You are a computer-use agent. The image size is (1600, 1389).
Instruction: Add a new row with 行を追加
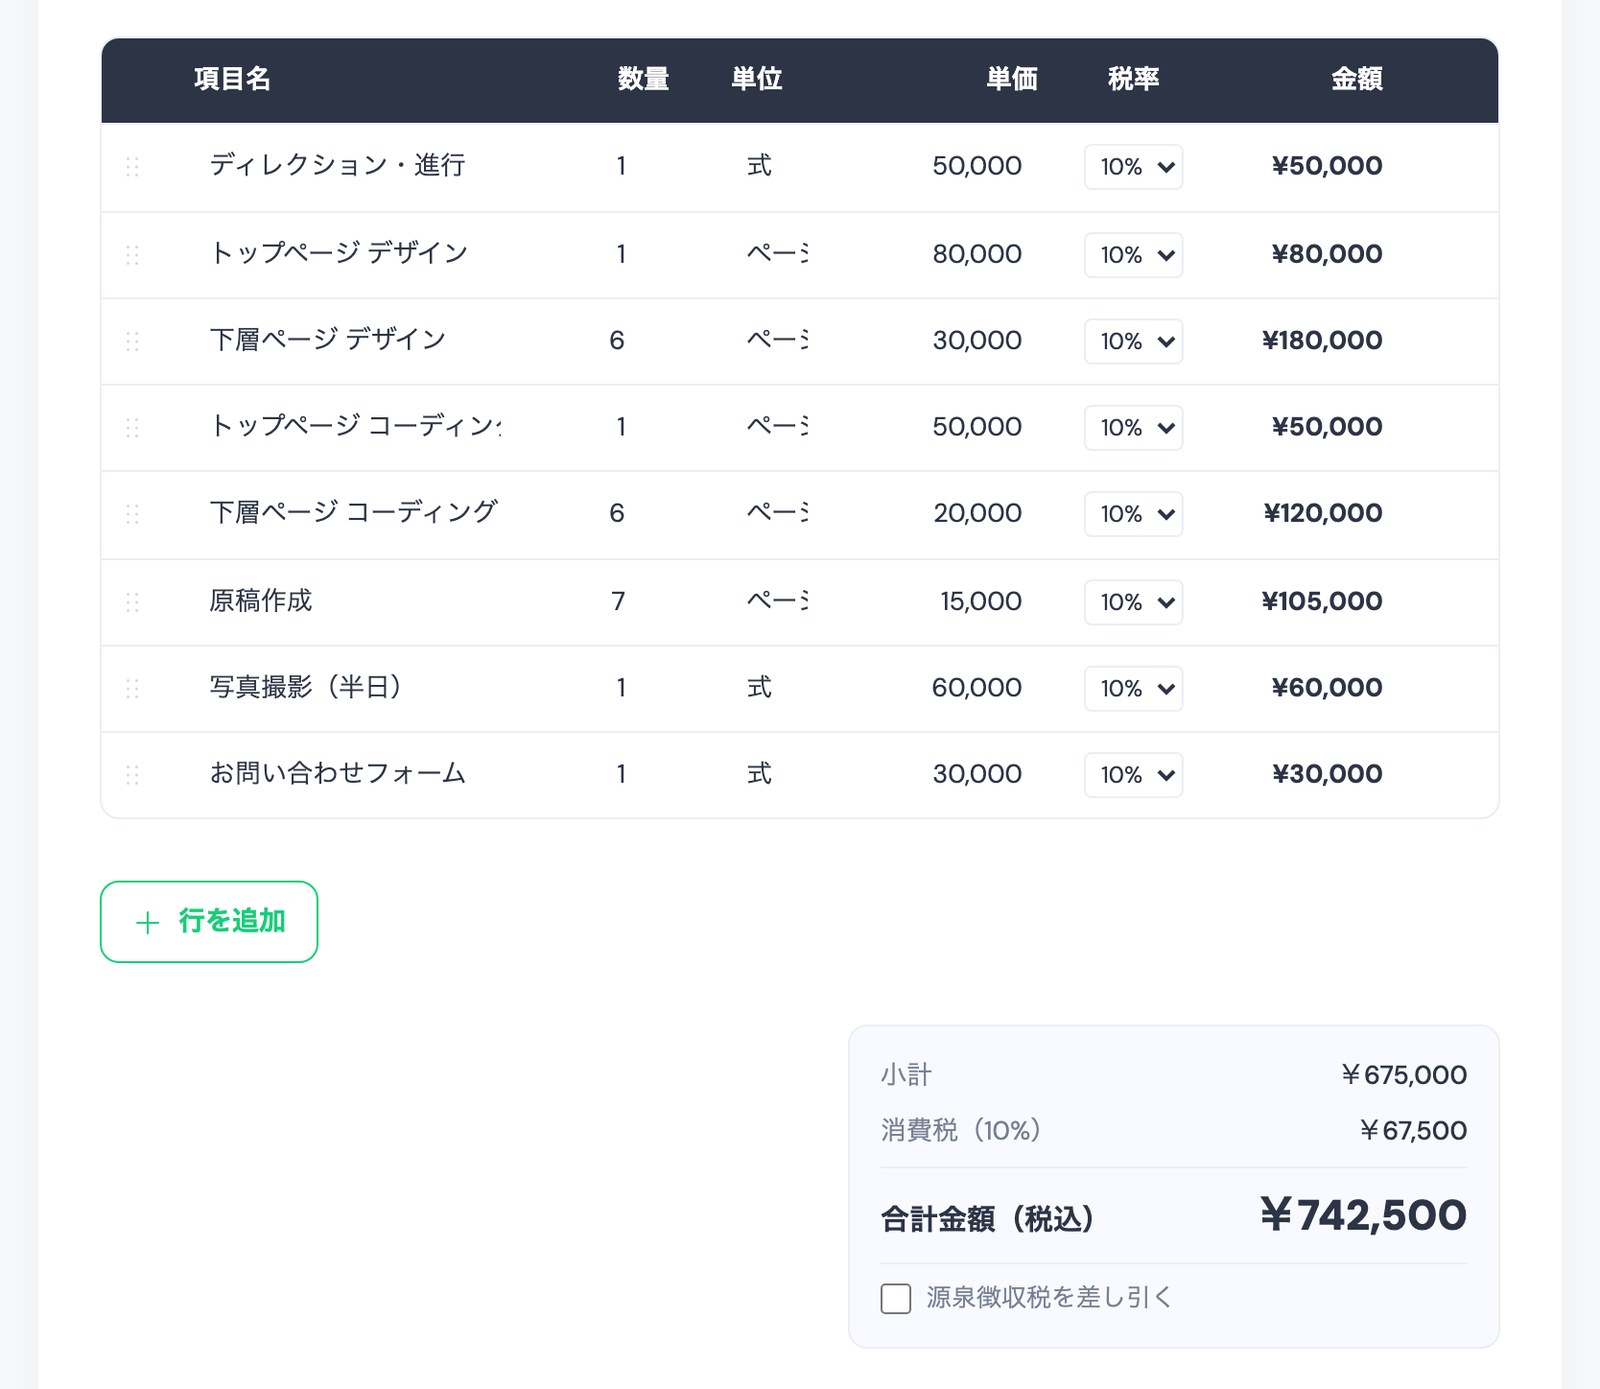pos(209,921)
